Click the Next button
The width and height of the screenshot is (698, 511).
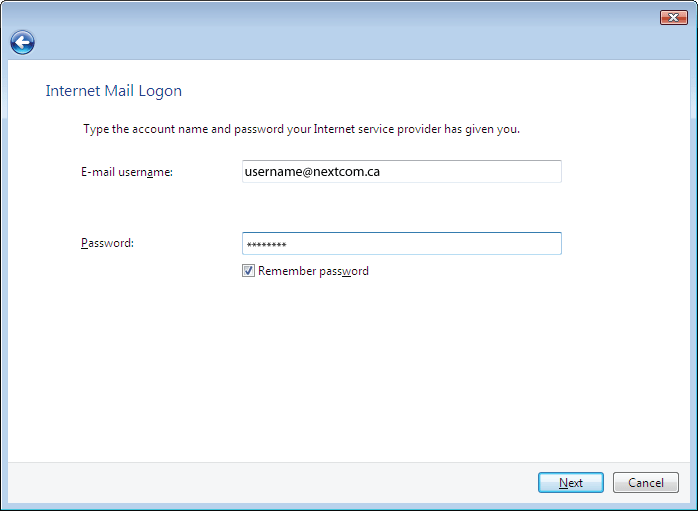point(571,483)
